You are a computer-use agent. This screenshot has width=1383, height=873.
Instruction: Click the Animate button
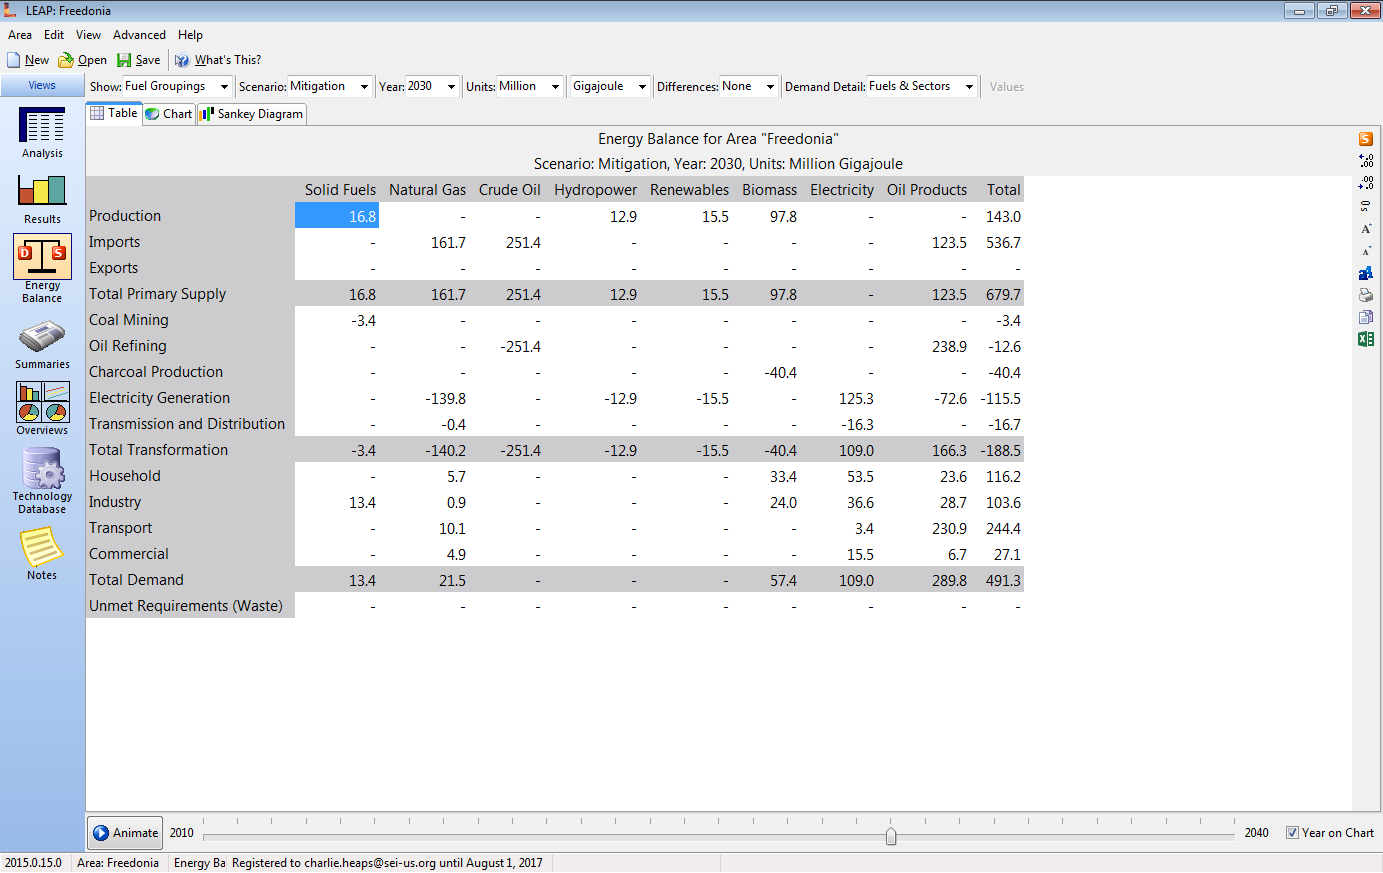pos(126,833)
